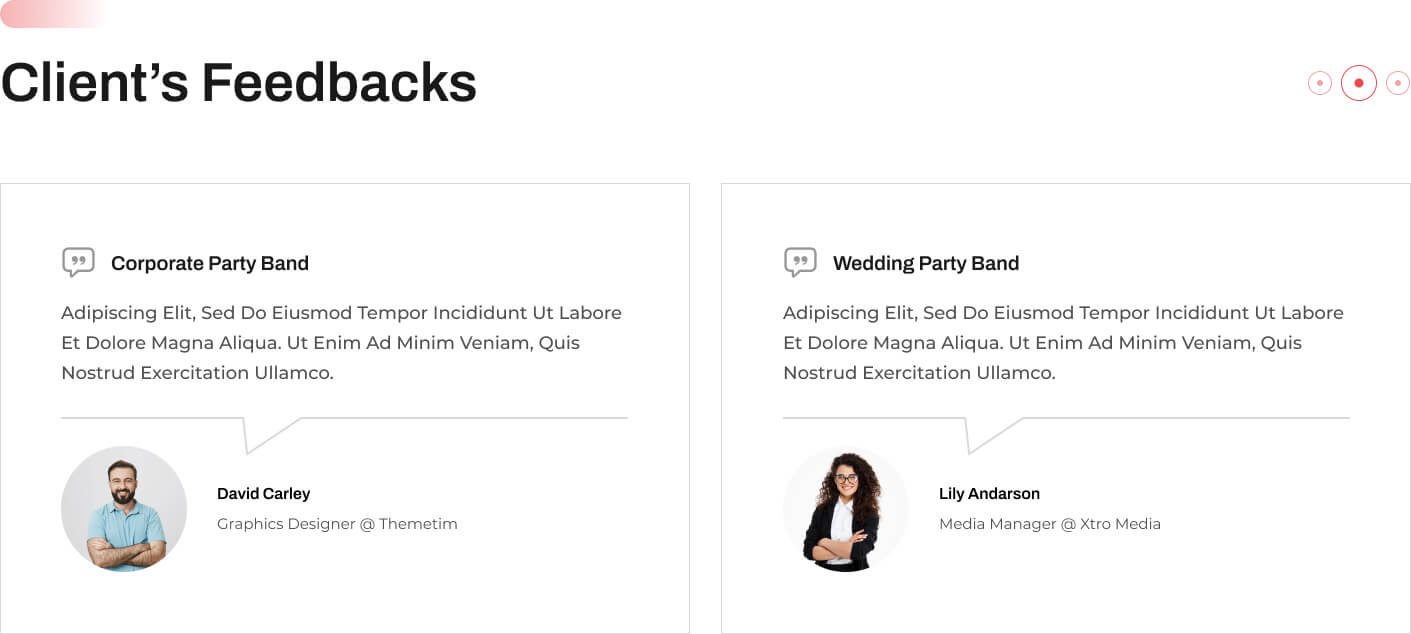Click speech-bubble divider above David Carley
The width and height of the screenshot is (1411, 634).
[x=272, y=432]
